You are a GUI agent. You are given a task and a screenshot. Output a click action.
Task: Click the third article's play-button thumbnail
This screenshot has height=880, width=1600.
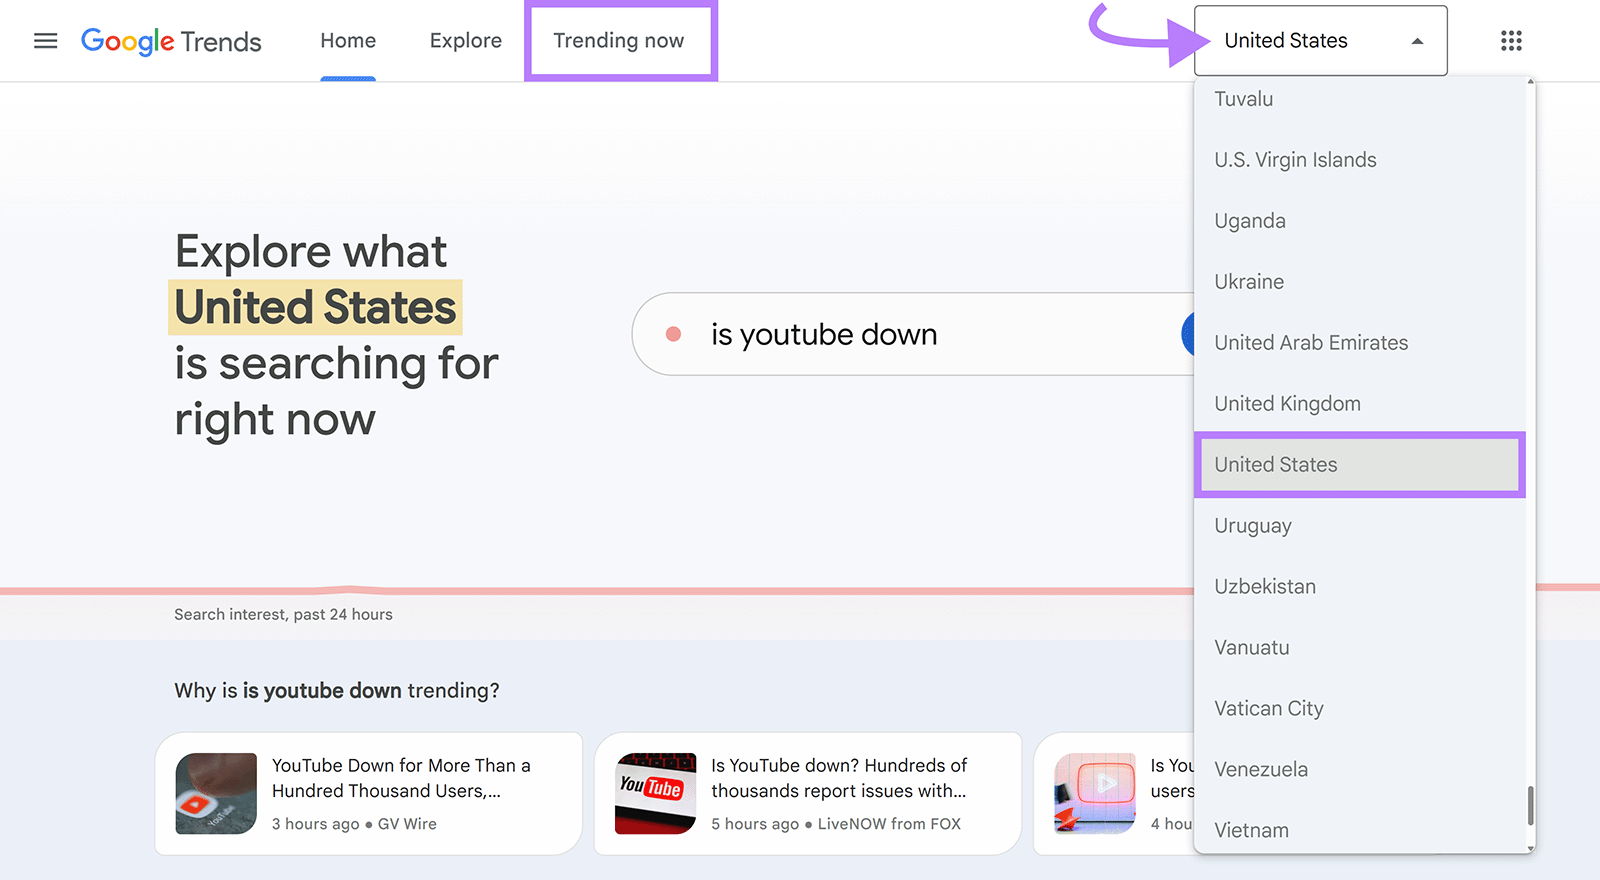point(1094,793)
